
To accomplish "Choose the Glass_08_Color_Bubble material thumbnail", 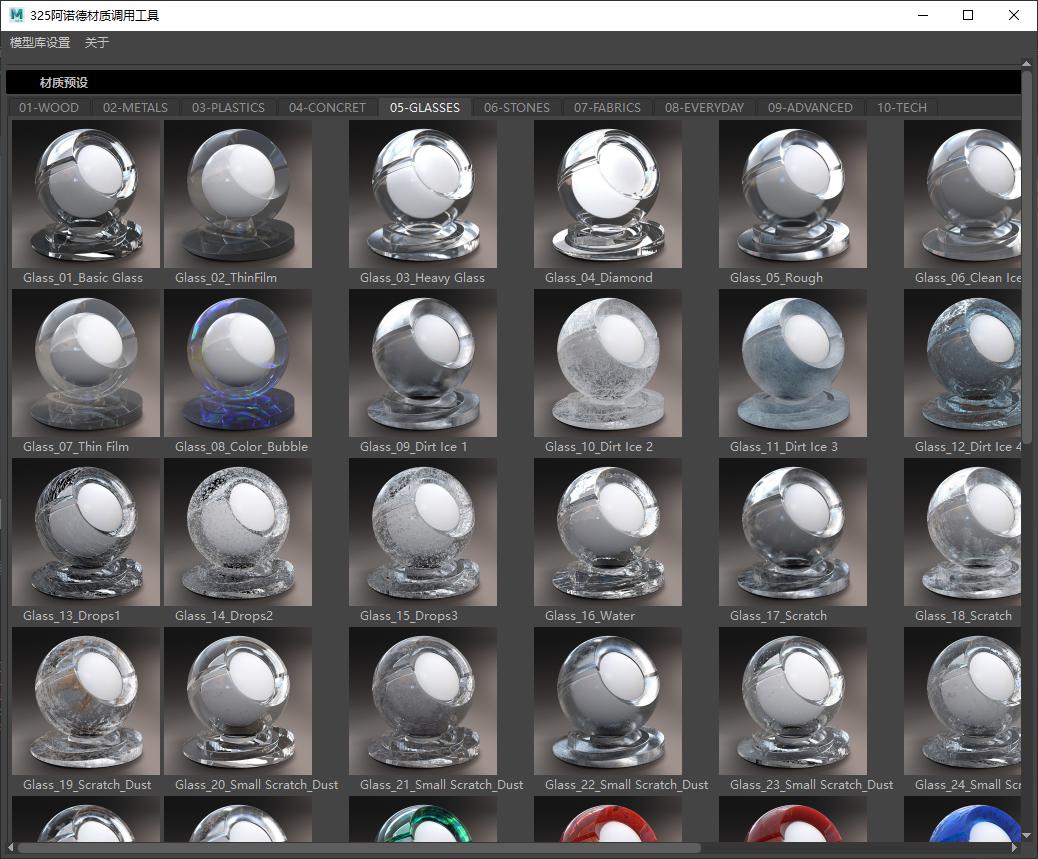I will pyautogui.click(x=238, y=363).
